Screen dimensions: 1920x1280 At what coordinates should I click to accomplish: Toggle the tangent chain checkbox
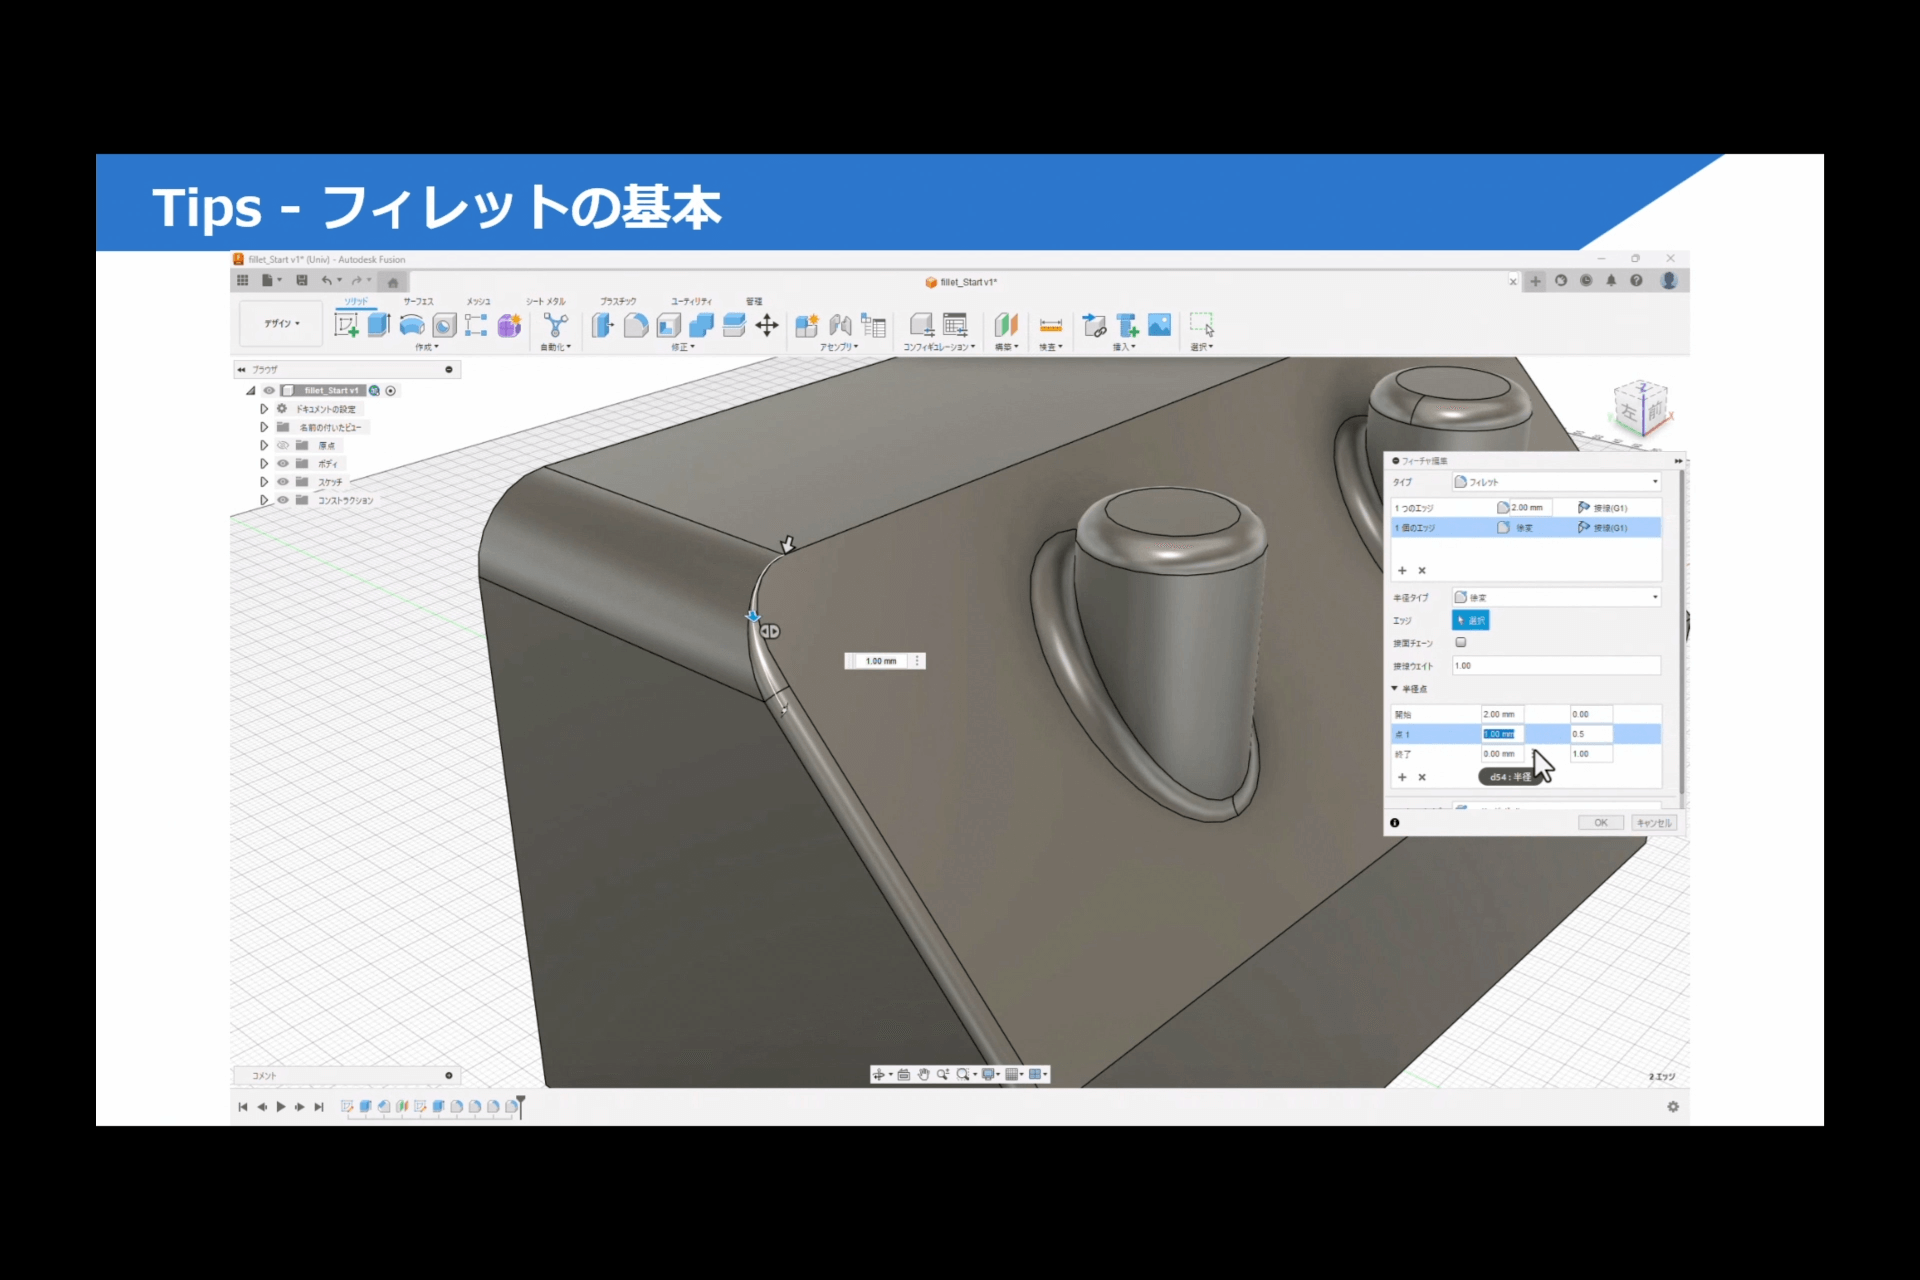point(1461,642)
